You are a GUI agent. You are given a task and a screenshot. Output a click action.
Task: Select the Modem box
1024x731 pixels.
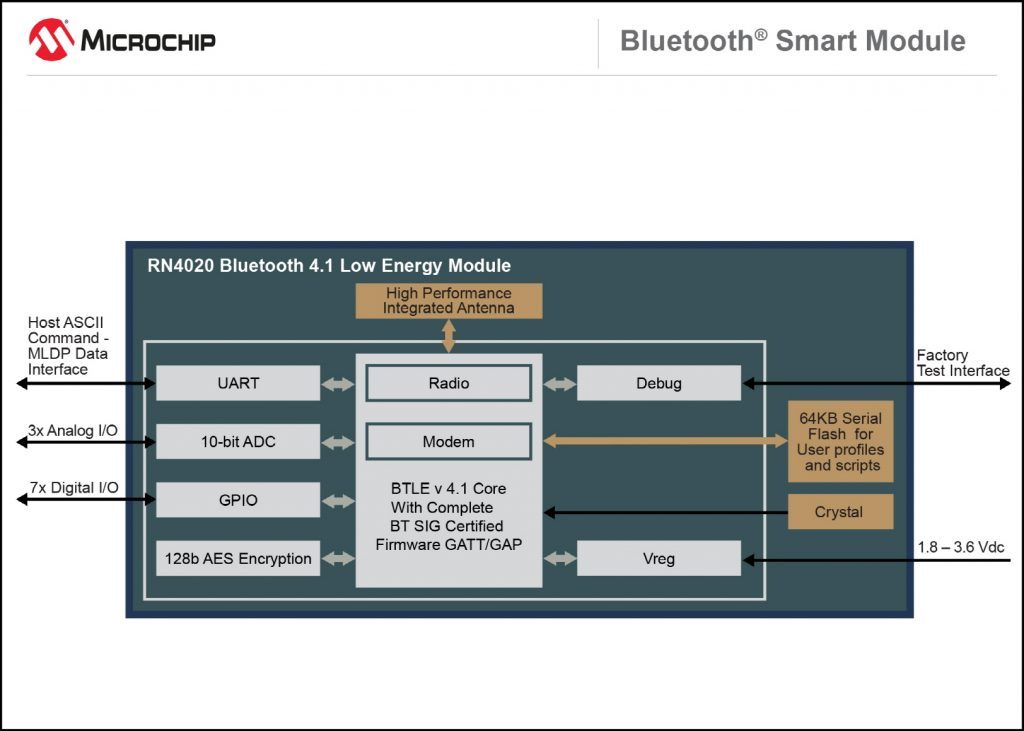pos(448,441)
